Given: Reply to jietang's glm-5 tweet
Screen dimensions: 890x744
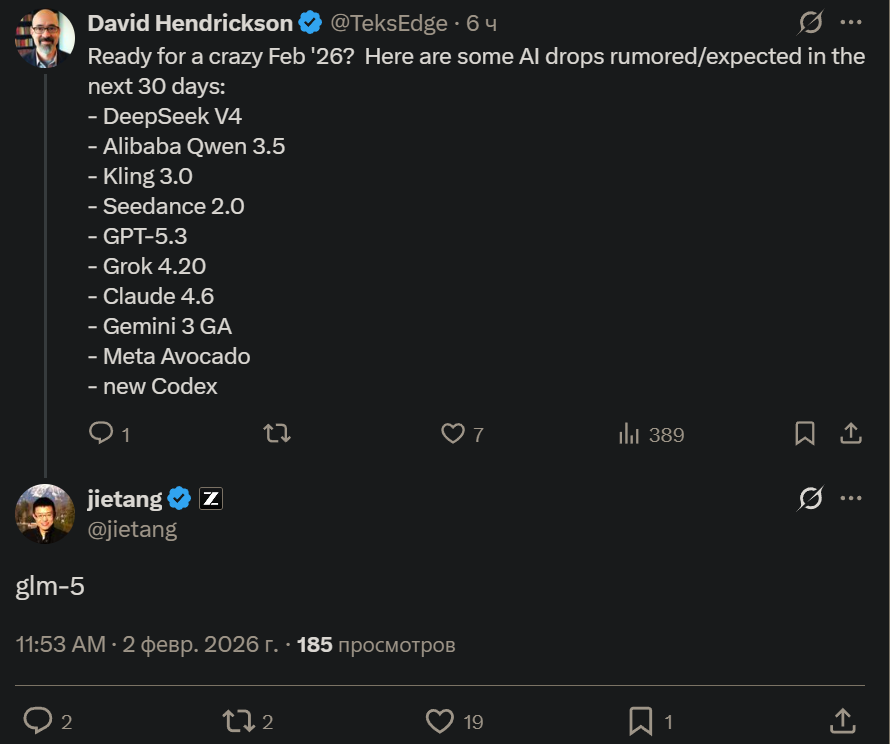Looking at the screenshot, I should [x=38, y=720].
